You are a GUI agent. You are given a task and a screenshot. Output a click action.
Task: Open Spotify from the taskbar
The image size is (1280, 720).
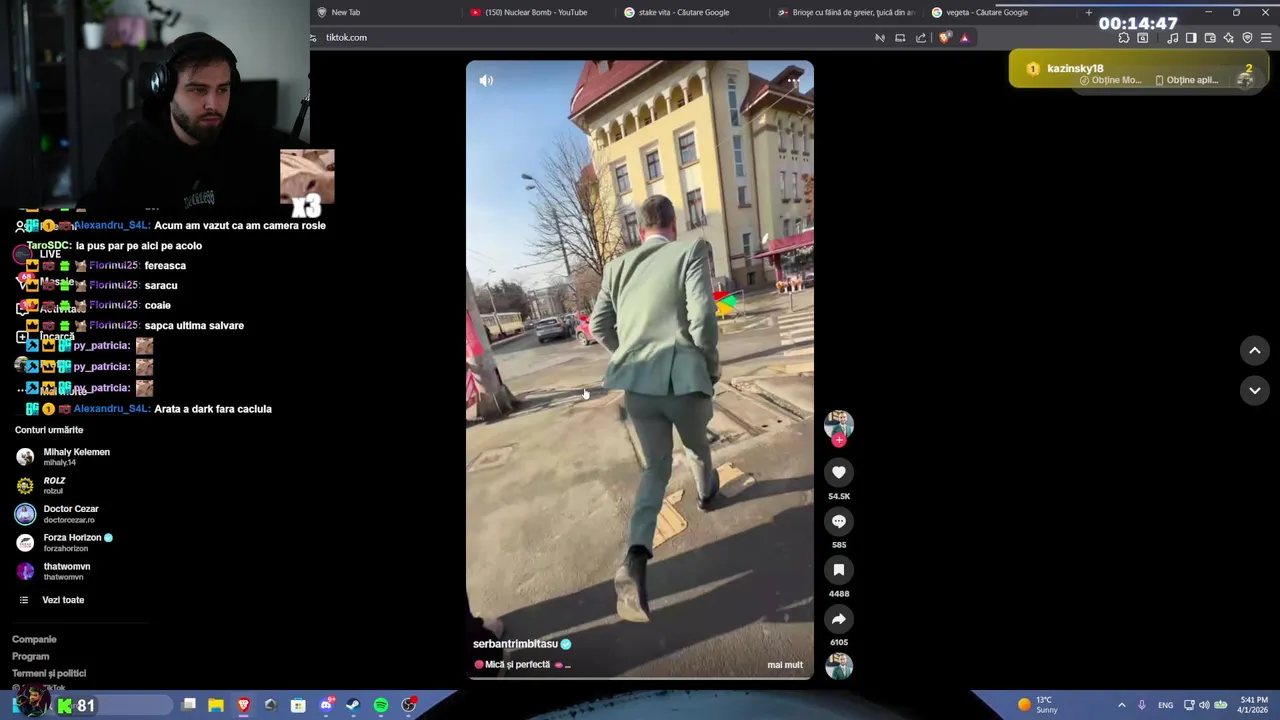point(381,705)
